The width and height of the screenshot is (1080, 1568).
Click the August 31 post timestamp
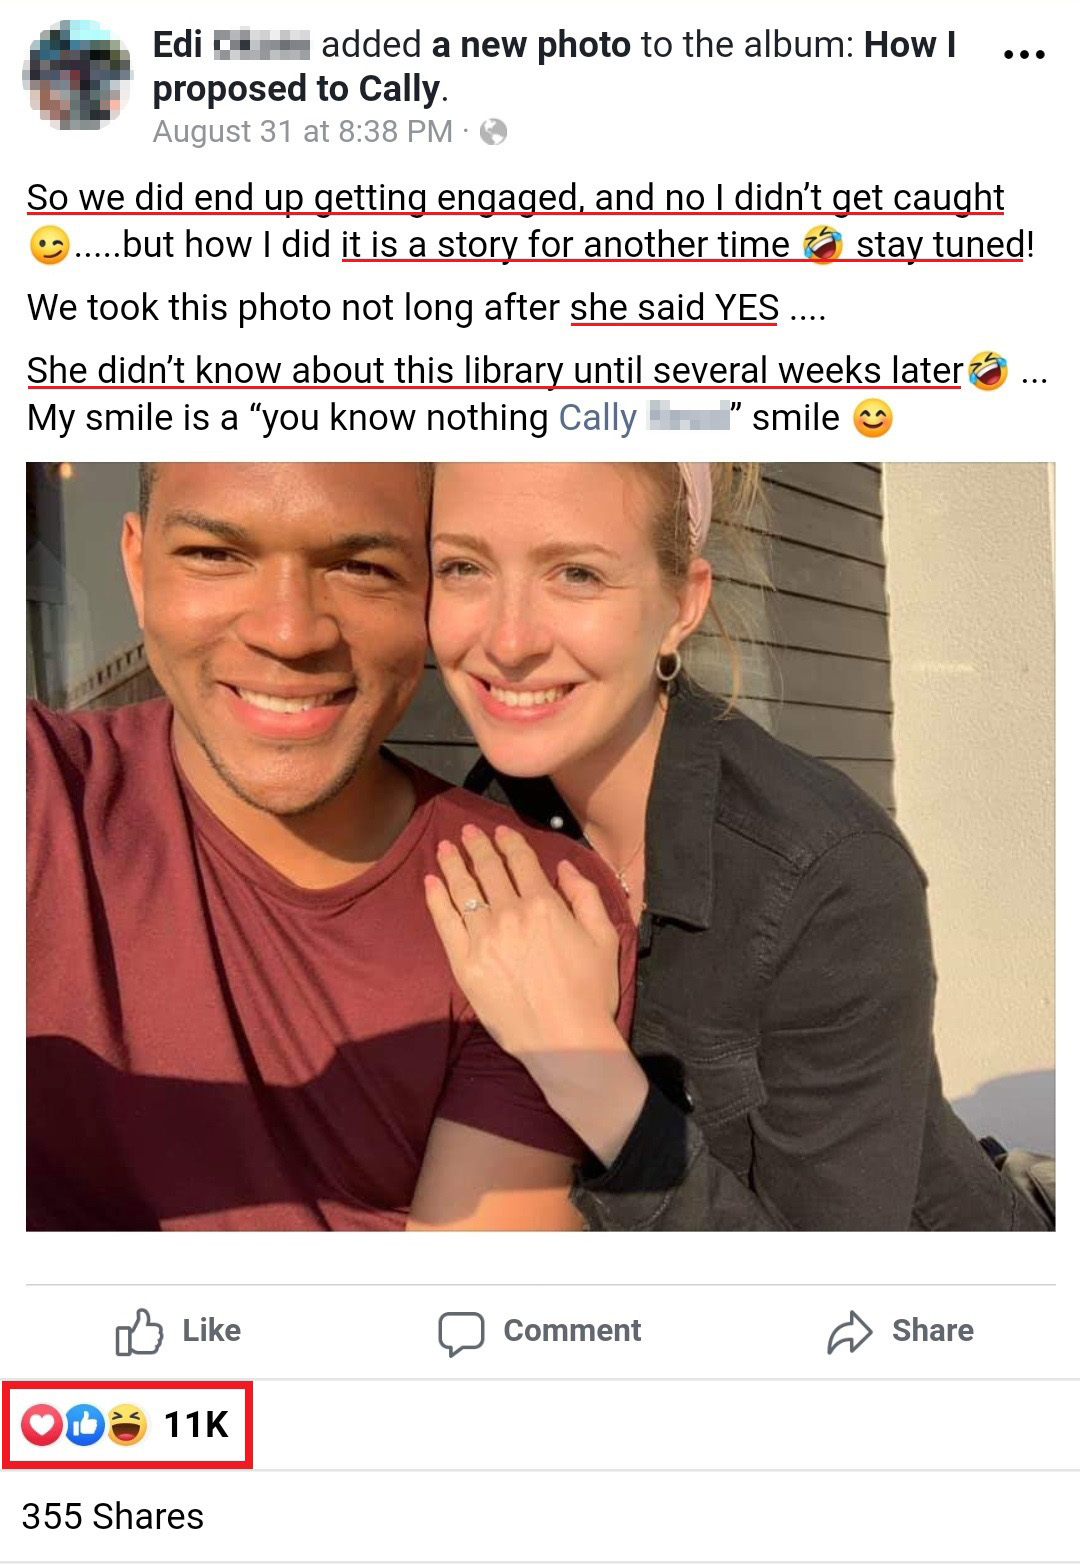coord(302,131)
